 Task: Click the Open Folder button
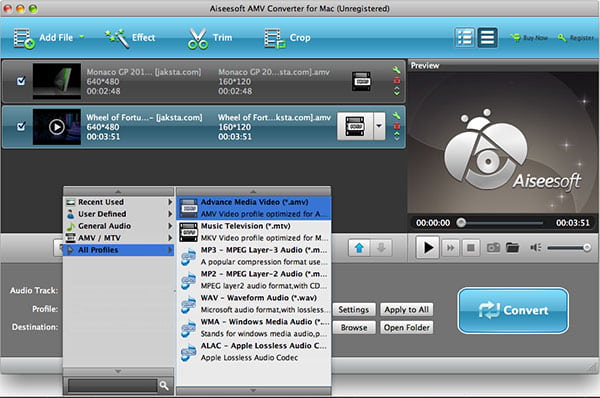point(406,328)
